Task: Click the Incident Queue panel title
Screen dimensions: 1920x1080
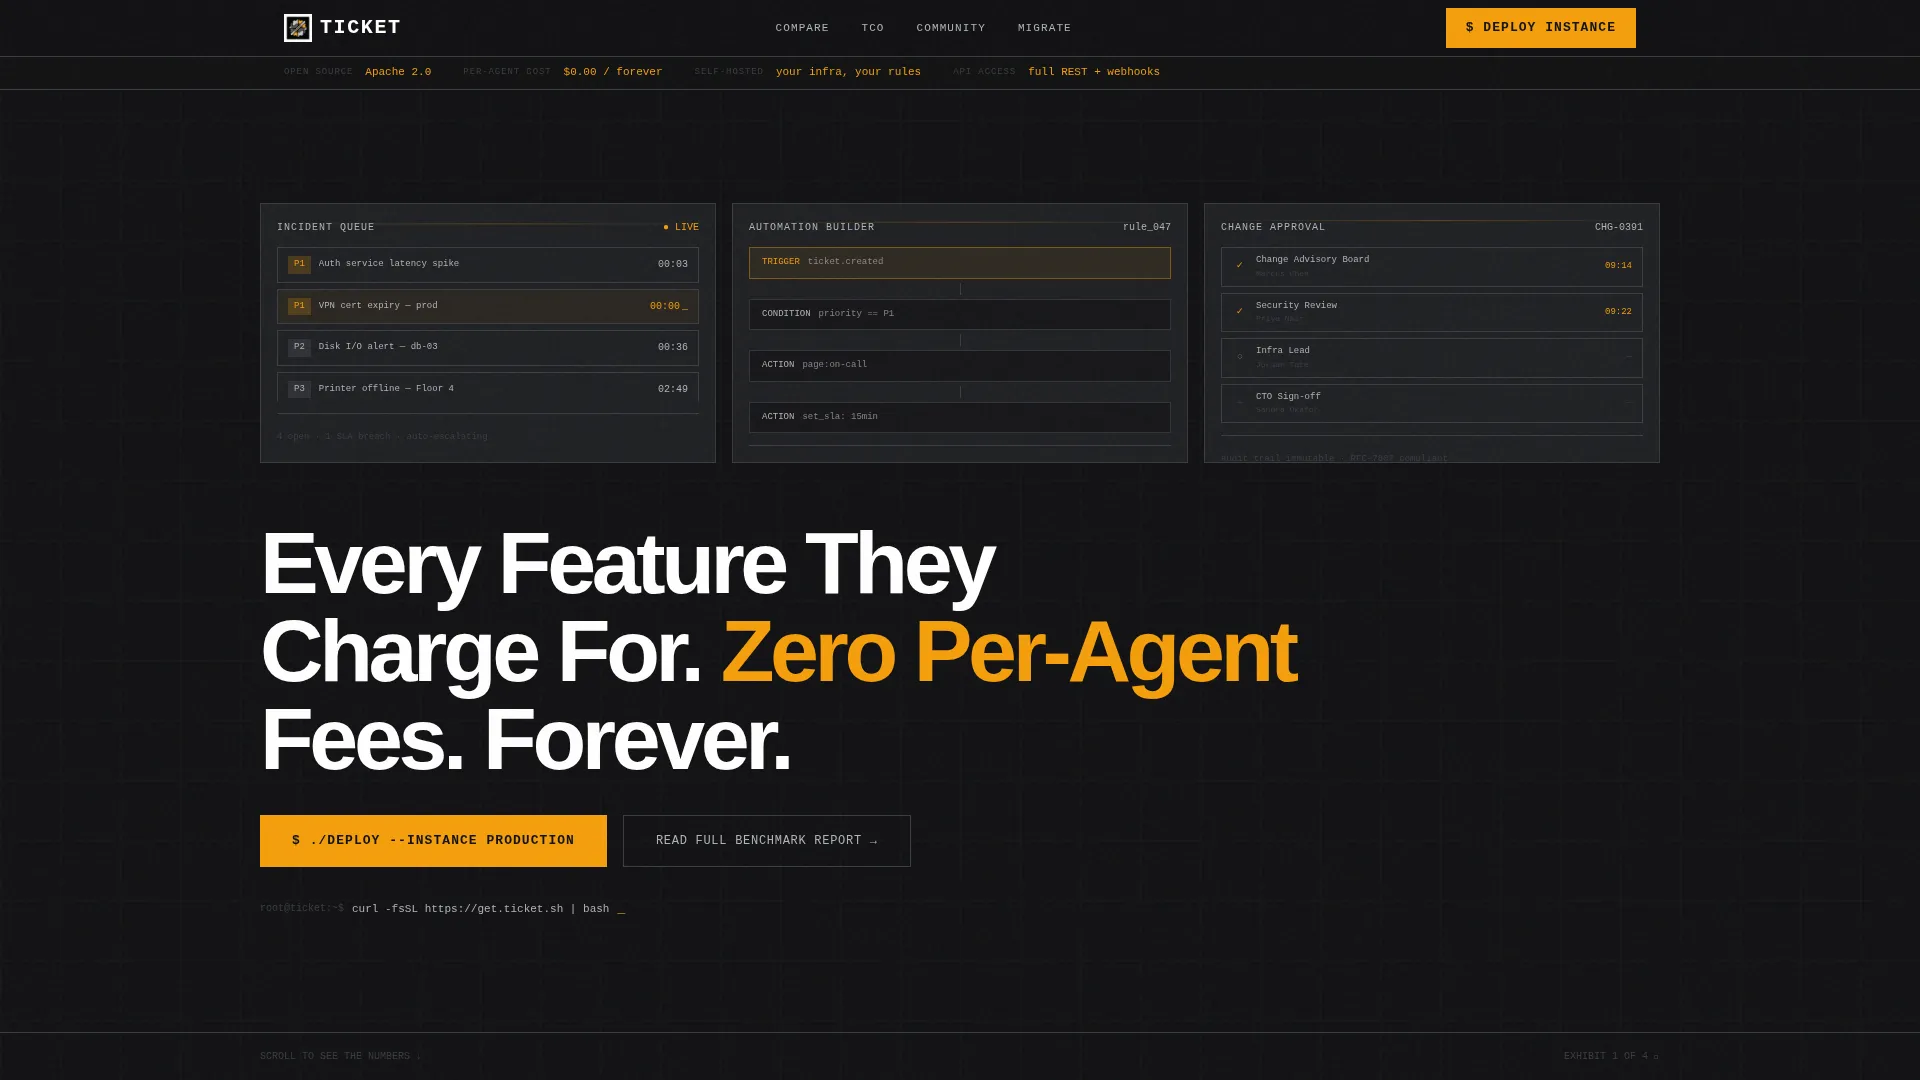Action: coord(326,227)
